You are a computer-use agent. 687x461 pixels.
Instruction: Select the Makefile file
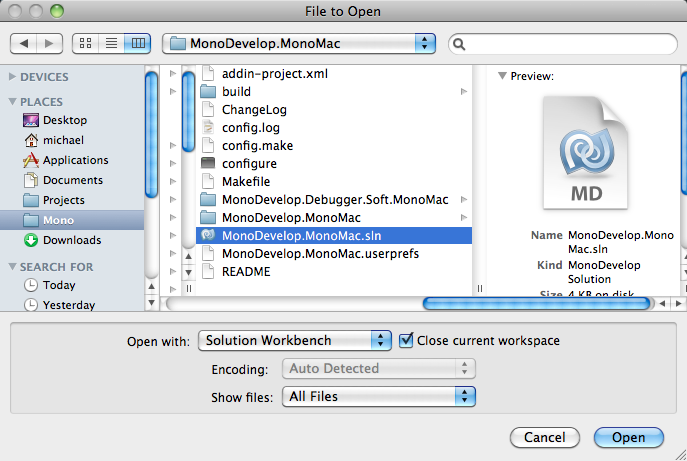click(x=334, y=181)
